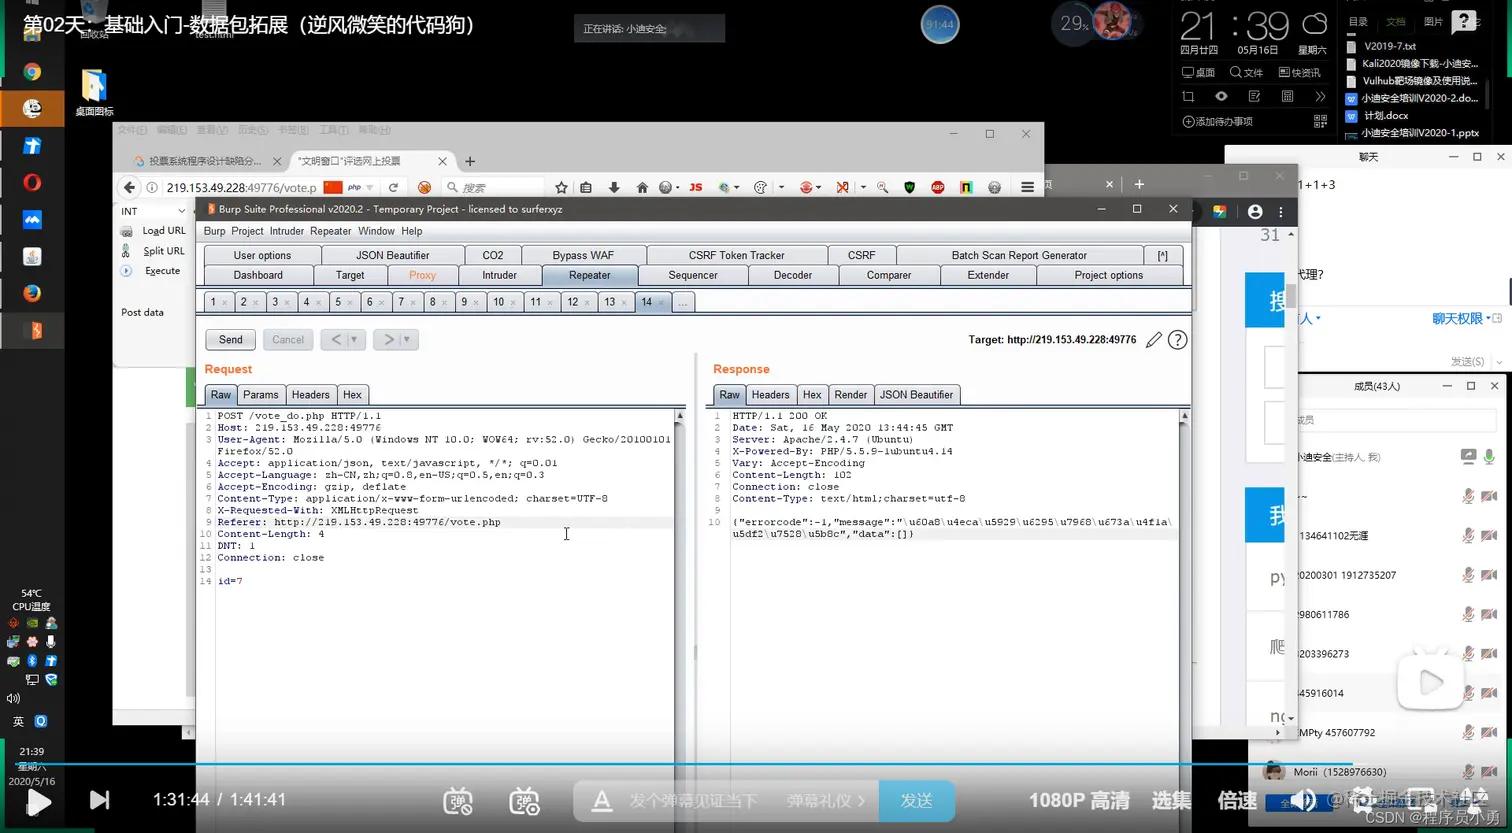Open the 1080P quality selector
Image resolution: width=1512 pixels, height=833 pixels.
coord(1079,801)
